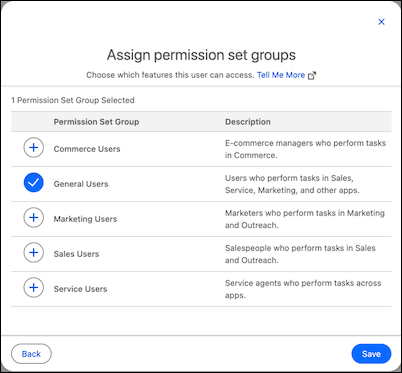Viewport: 402px width, 373px height.
Task: Click the Service agents description text
Action: pos(303,289)
